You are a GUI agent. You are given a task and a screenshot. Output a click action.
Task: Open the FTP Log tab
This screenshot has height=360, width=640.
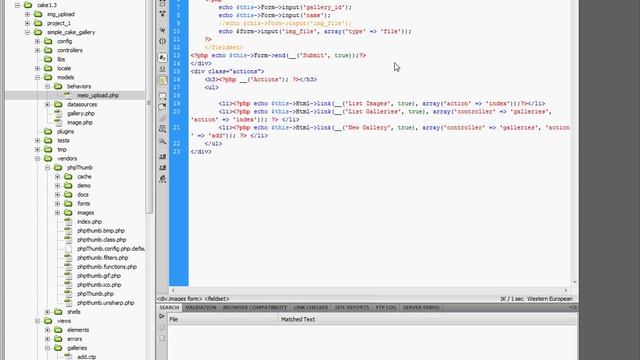(x=386, y=307)
